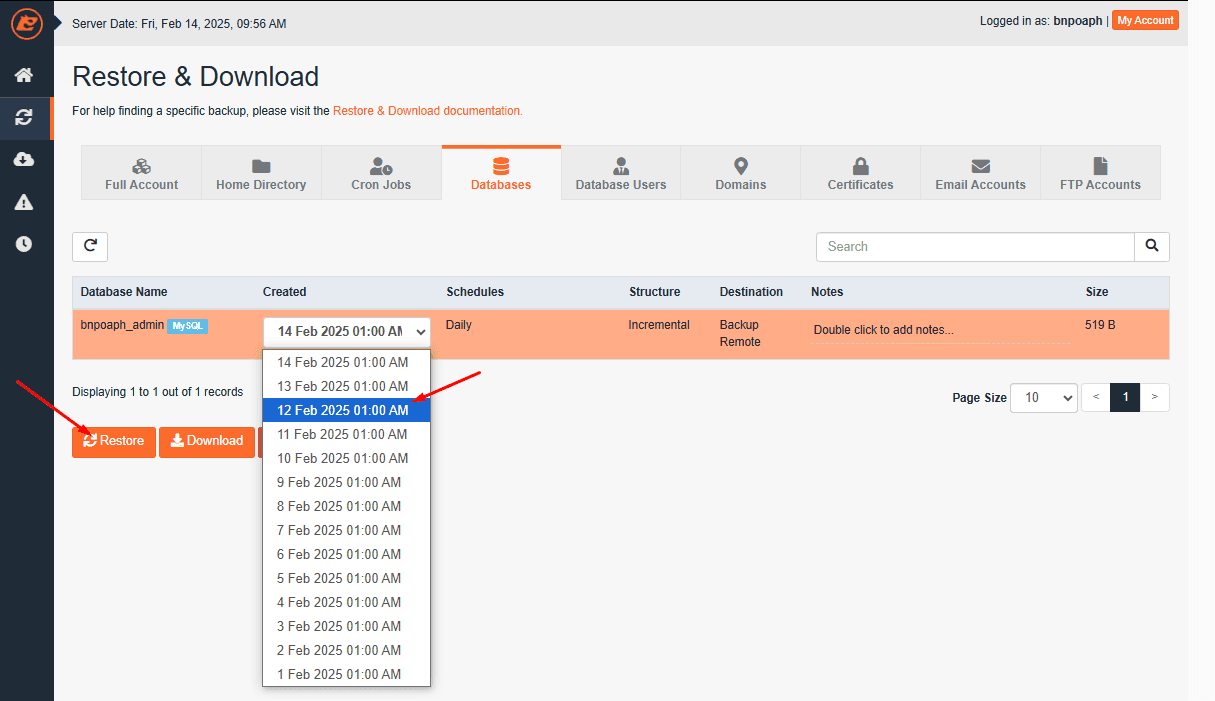Expand the Created date dropdown

pyautogui.click(x=346, y=331)
